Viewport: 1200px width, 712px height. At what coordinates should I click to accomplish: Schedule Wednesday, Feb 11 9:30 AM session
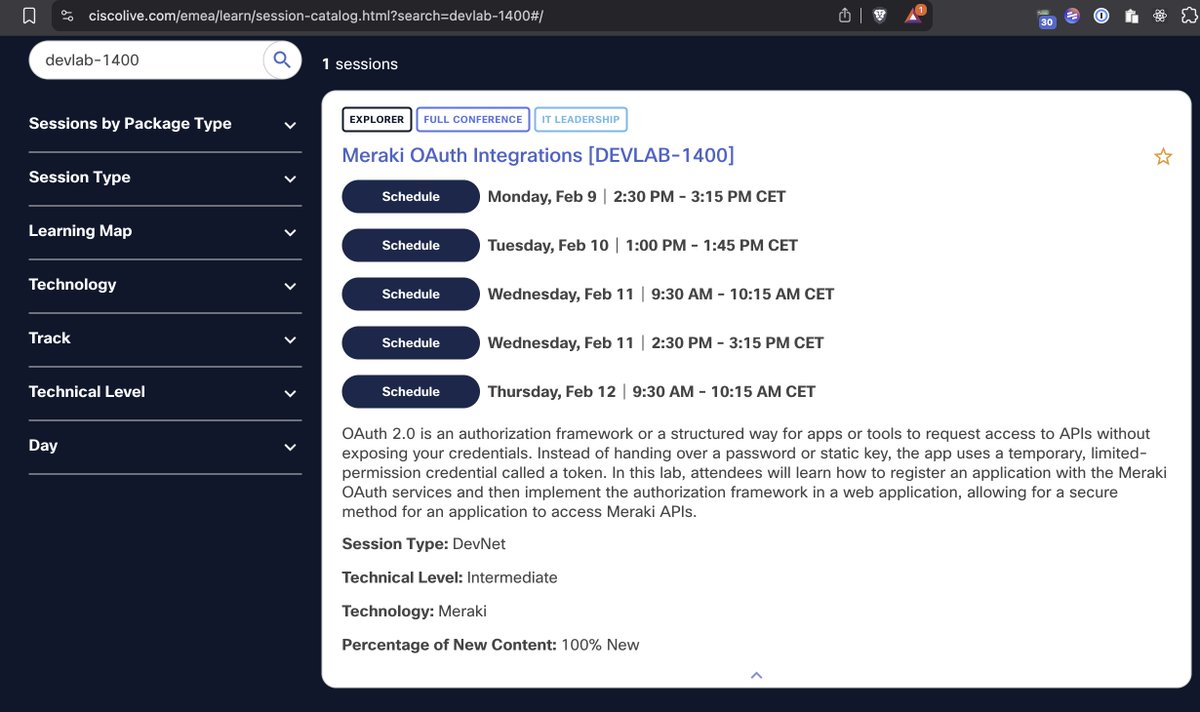tap(411, 294)
